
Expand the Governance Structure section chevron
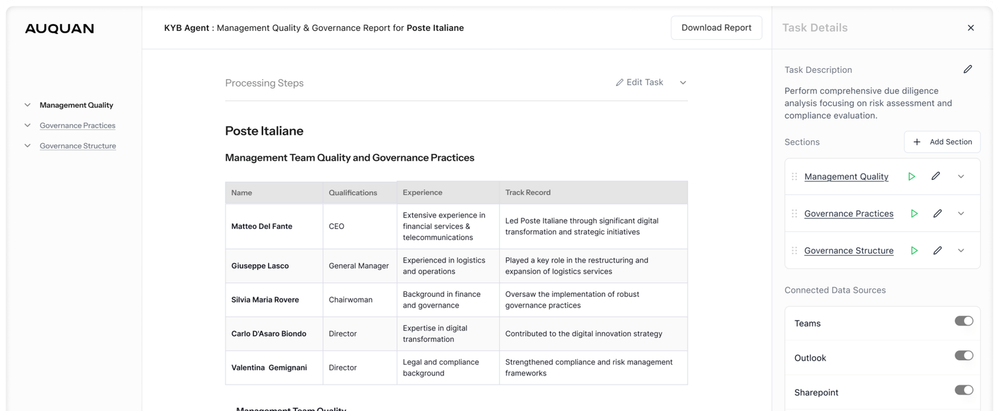pos(961,250)
